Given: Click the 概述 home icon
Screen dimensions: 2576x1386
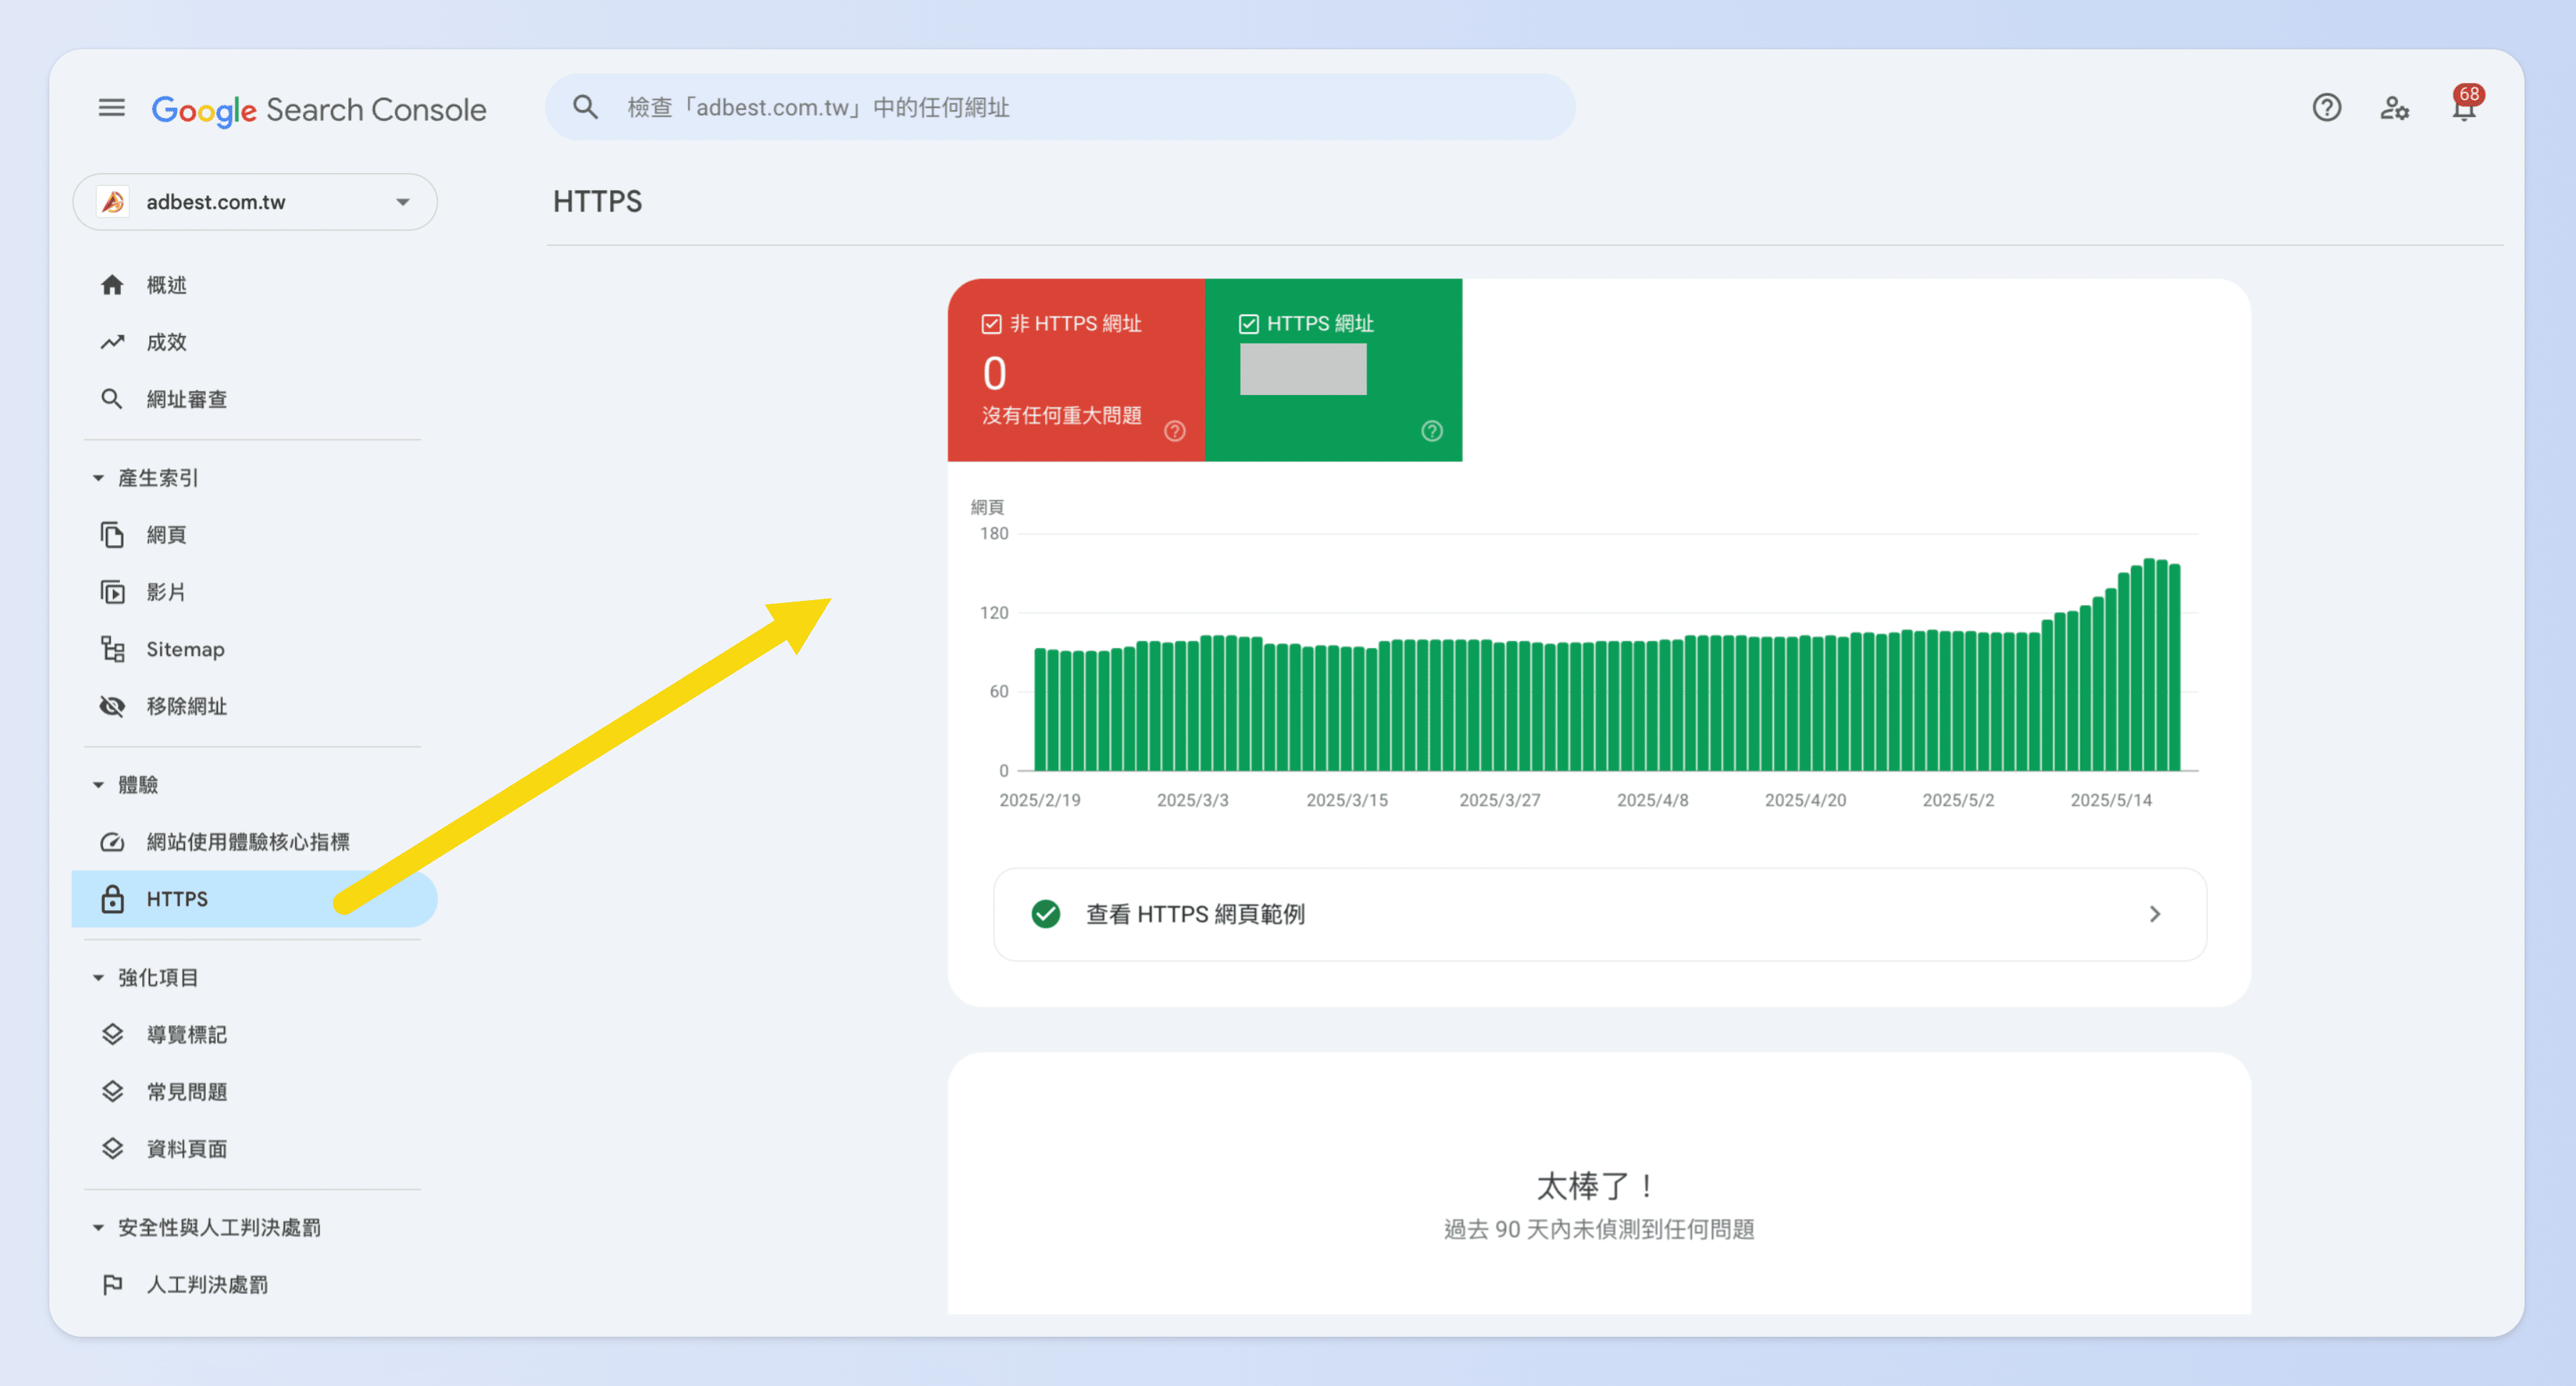Looking at the screenshot, I should coord(112,284).
